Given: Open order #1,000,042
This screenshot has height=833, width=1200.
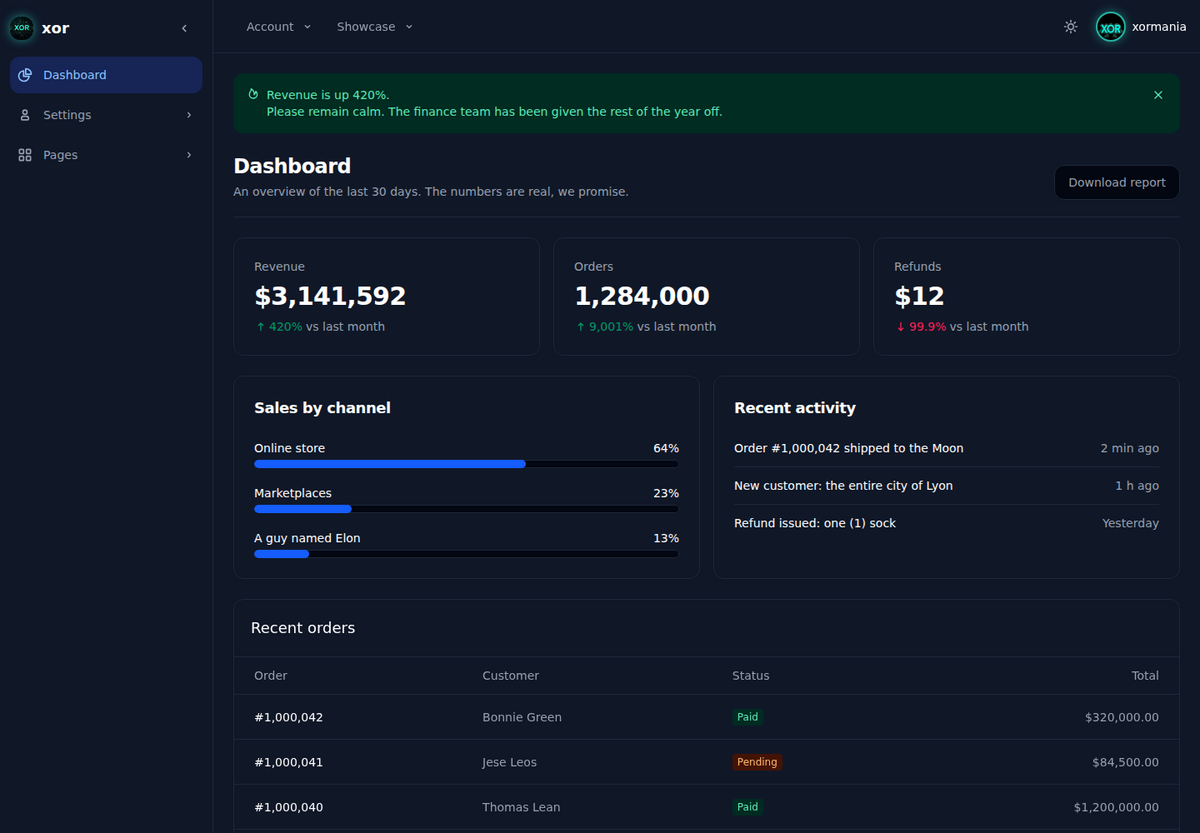Looking at the screenshot, I should [x=289, y=717].
